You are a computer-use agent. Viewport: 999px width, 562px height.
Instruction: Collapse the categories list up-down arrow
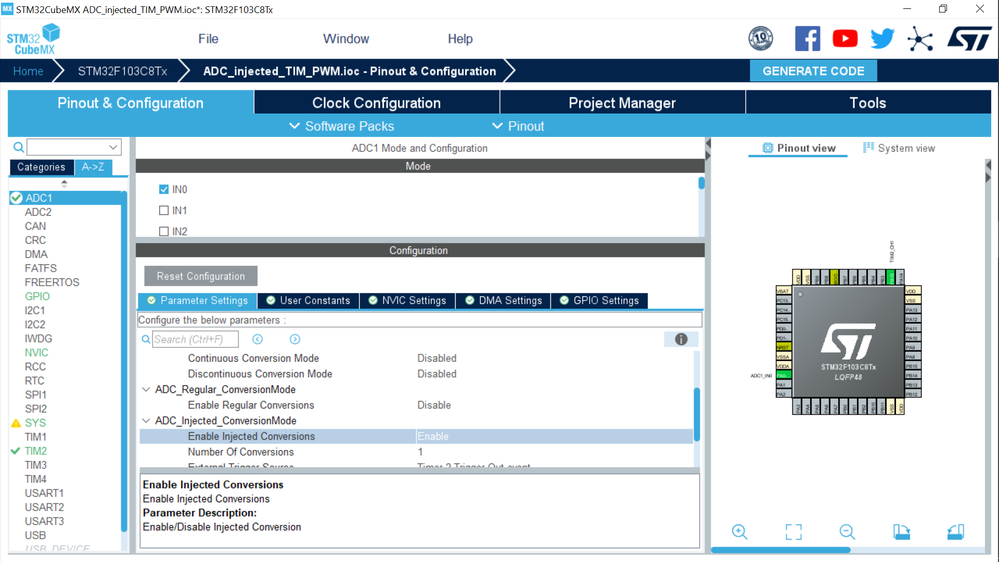point(64,184)
